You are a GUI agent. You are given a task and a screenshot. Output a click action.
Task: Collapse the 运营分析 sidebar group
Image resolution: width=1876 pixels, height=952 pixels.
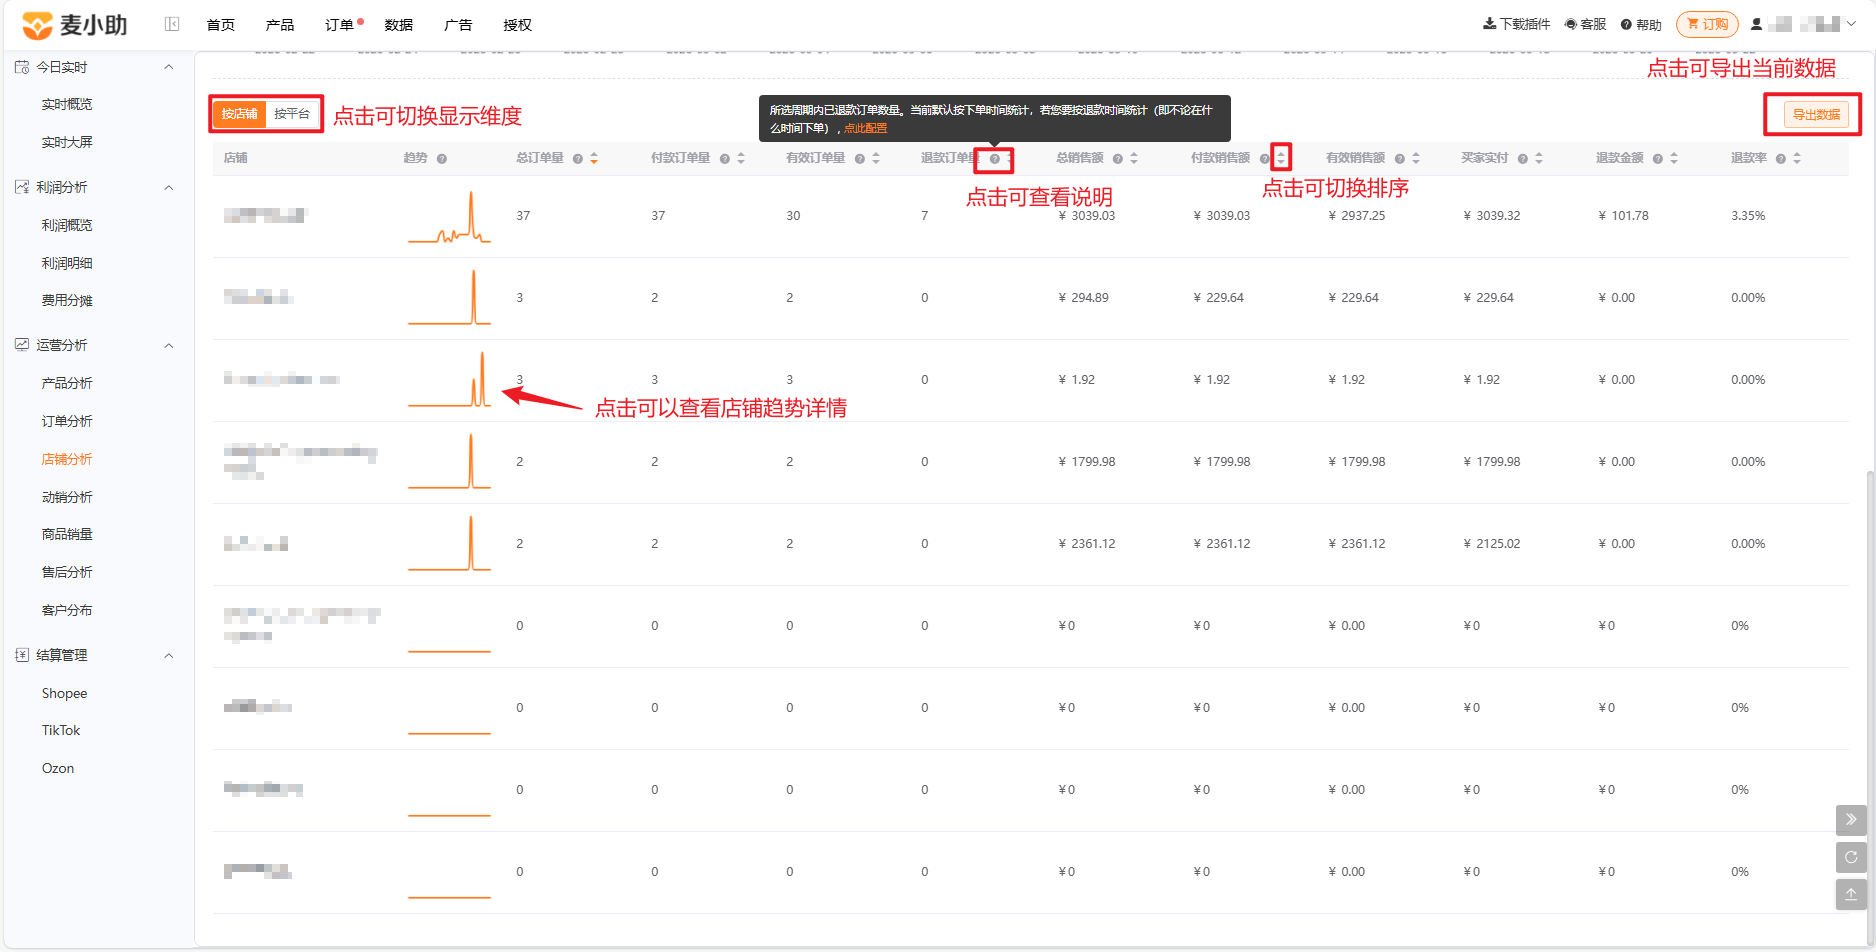pos(169,345)
